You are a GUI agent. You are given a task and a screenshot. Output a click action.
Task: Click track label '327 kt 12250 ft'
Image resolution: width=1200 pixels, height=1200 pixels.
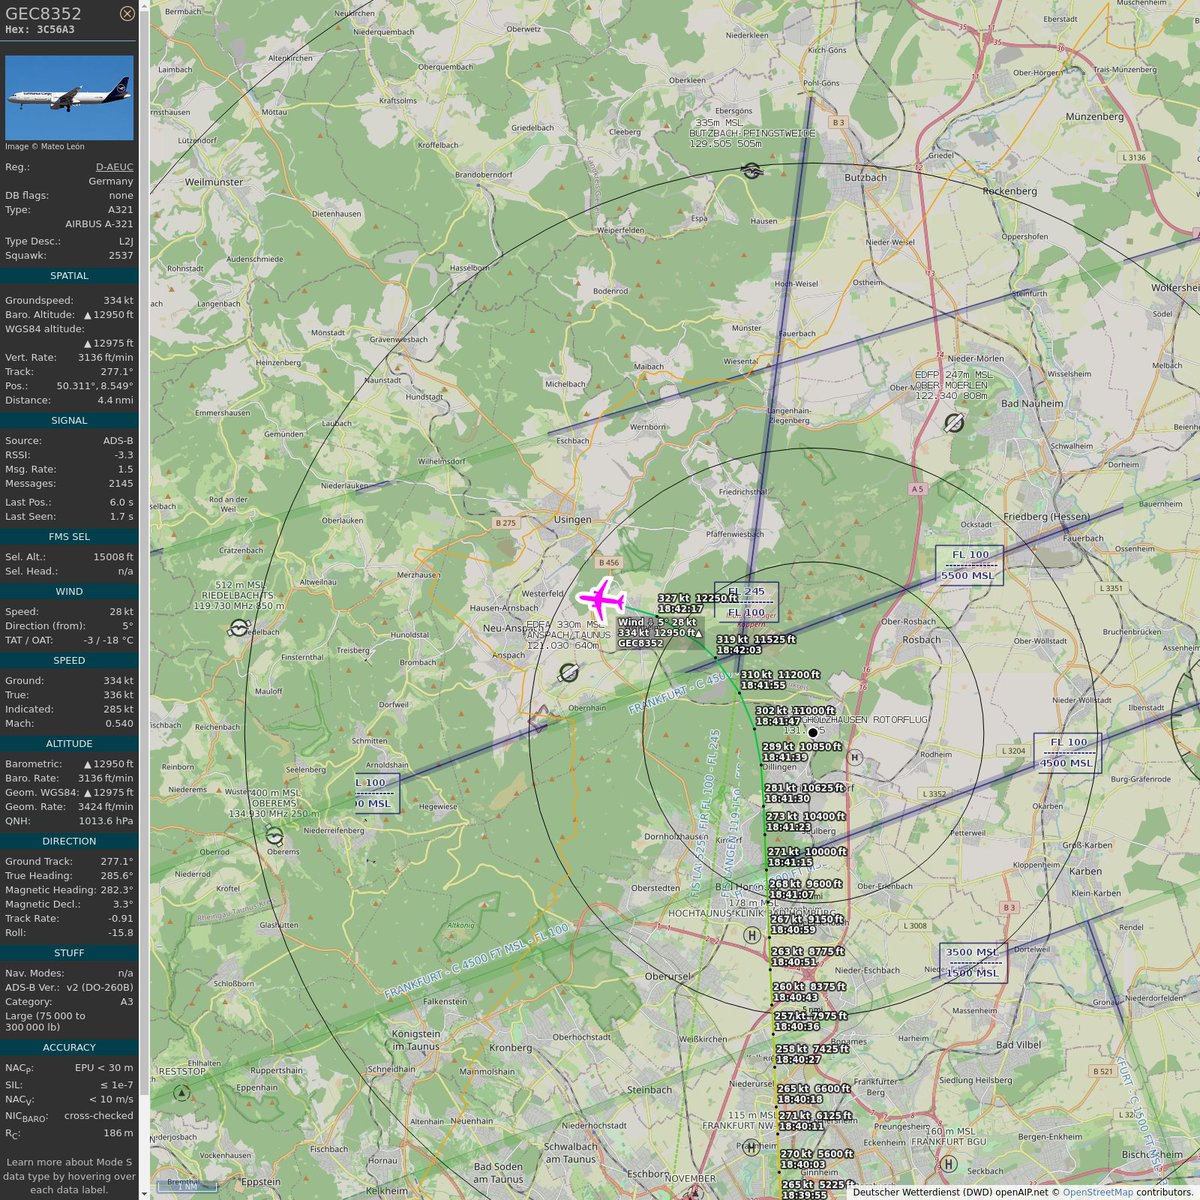point(698,598)
